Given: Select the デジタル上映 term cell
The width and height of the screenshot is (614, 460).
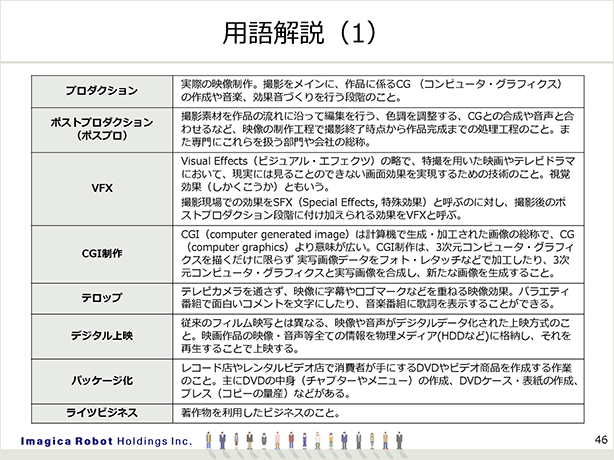Looking at the screenshot, I should click(102, 336).
